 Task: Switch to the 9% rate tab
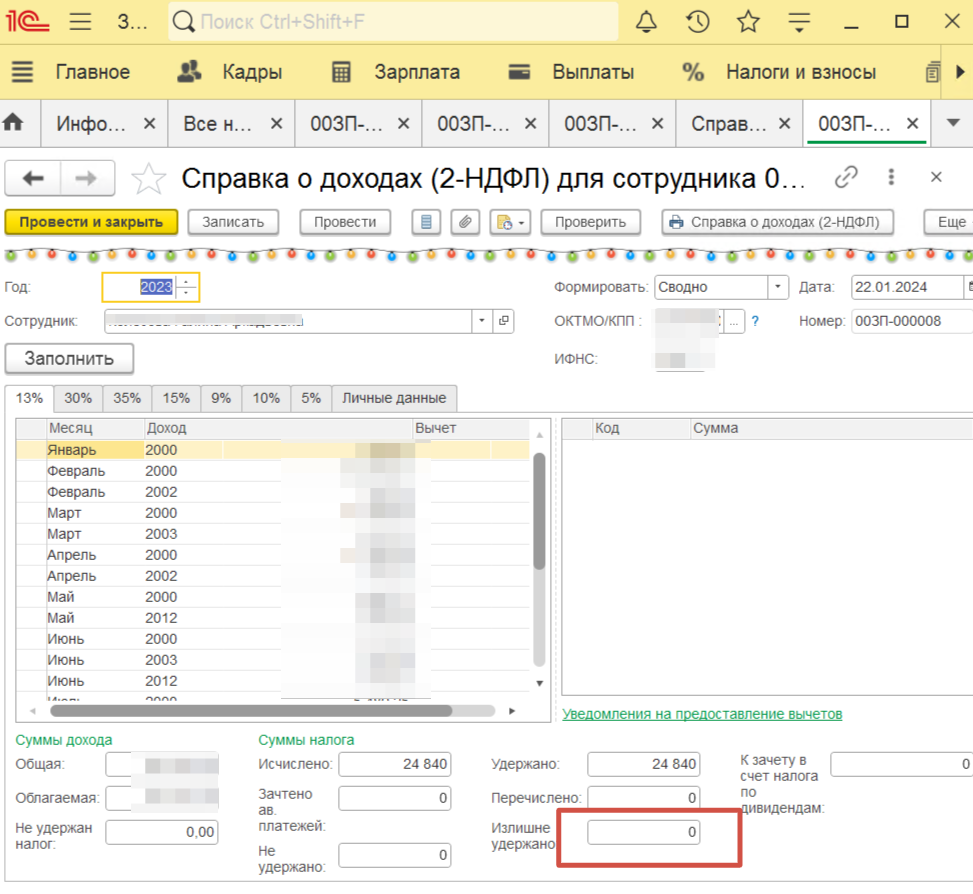pos(221,398)
